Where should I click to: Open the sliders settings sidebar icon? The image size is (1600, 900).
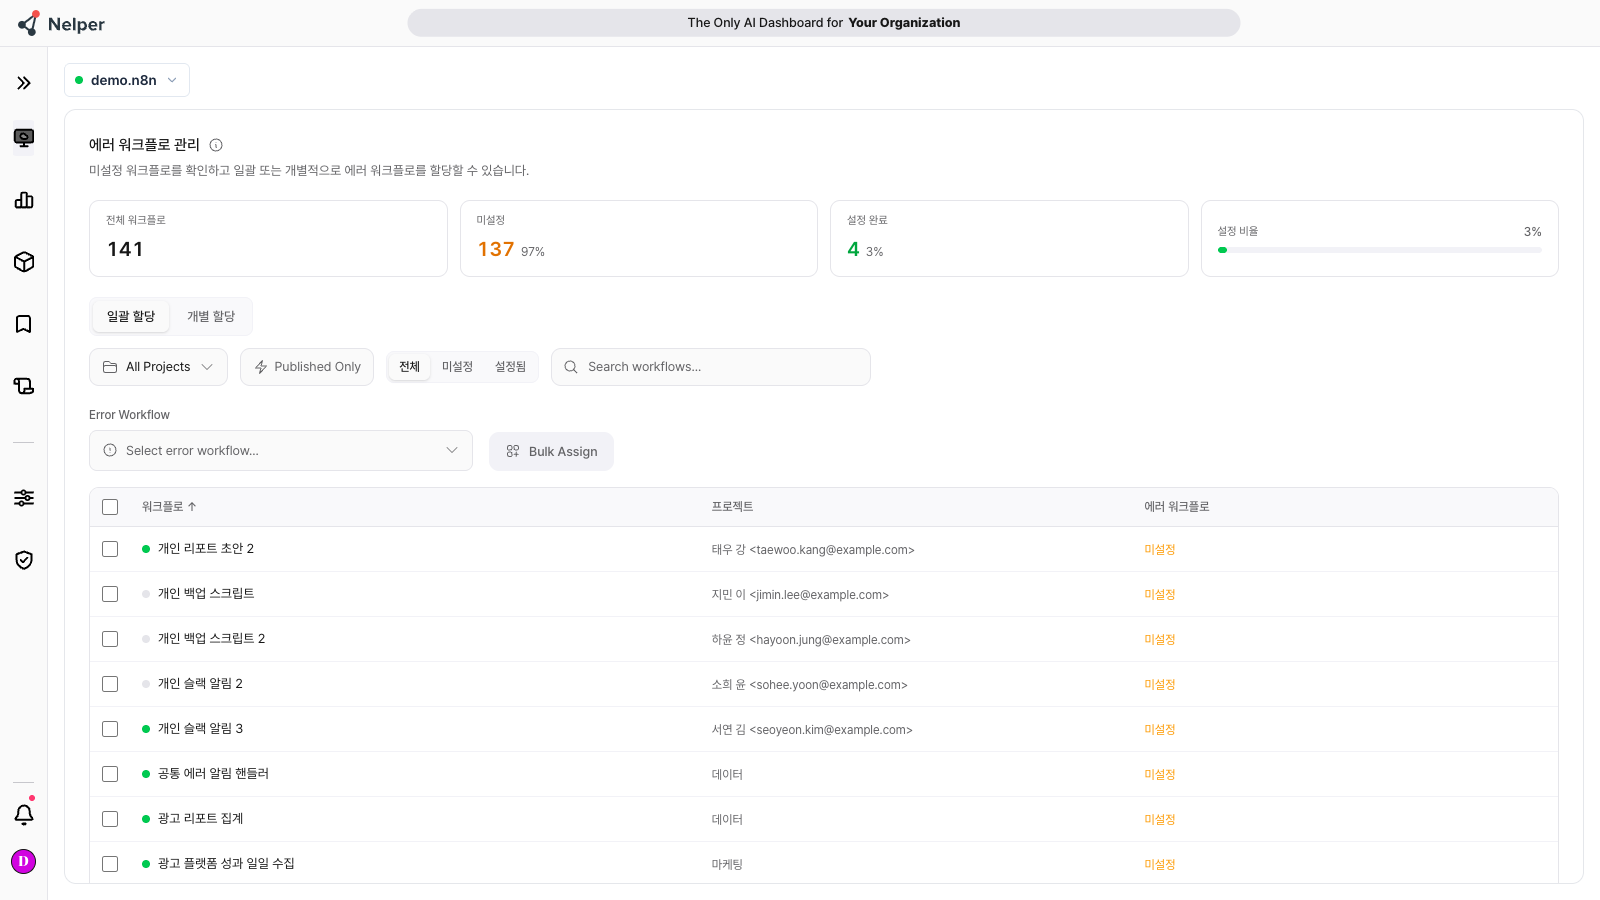pyautogui.click(x=24, y=498)
